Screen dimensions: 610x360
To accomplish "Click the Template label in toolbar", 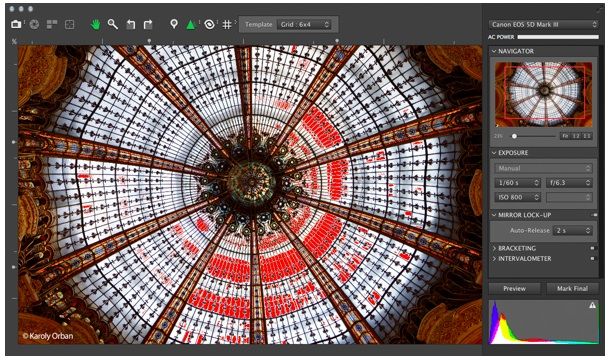I will pyautogui.click(x=258, y=25).
